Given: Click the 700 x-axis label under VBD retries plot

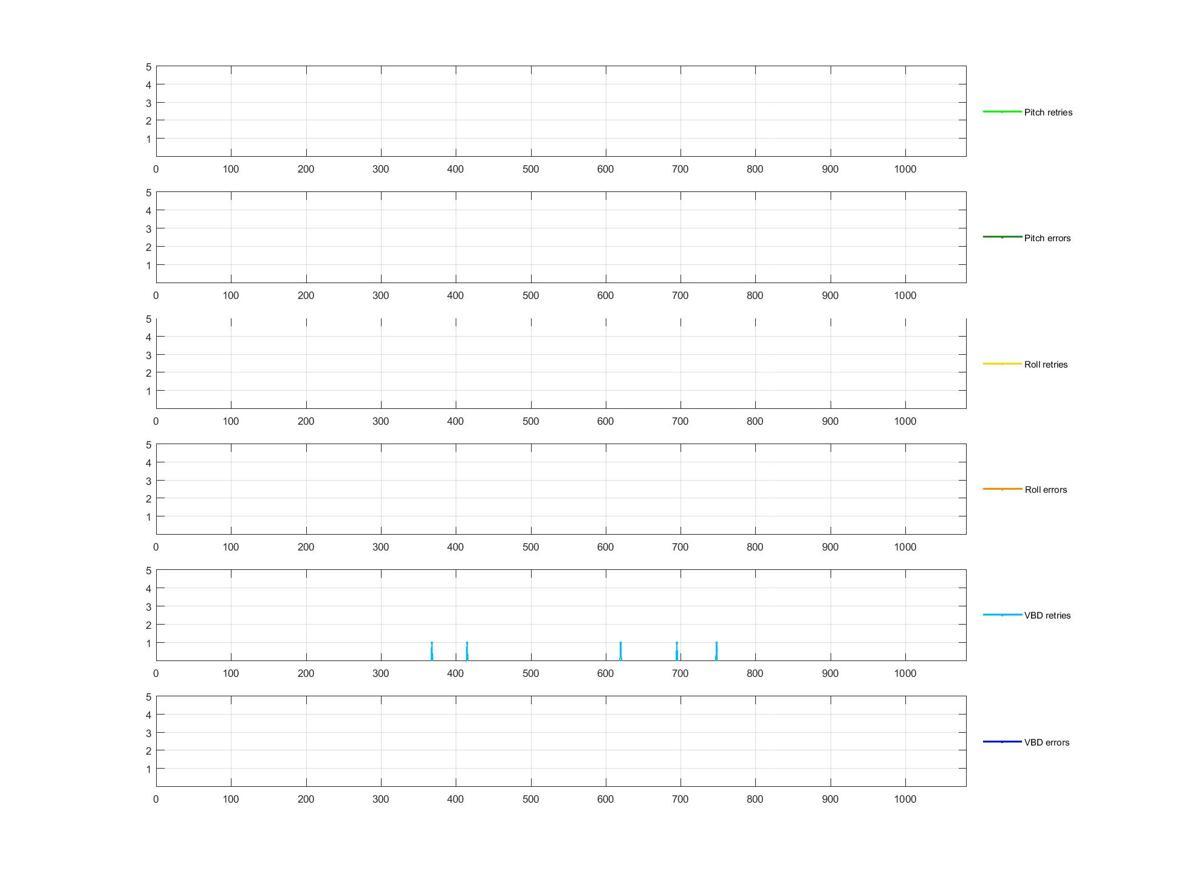Looking at the screenshot, I should click(680, 674).
